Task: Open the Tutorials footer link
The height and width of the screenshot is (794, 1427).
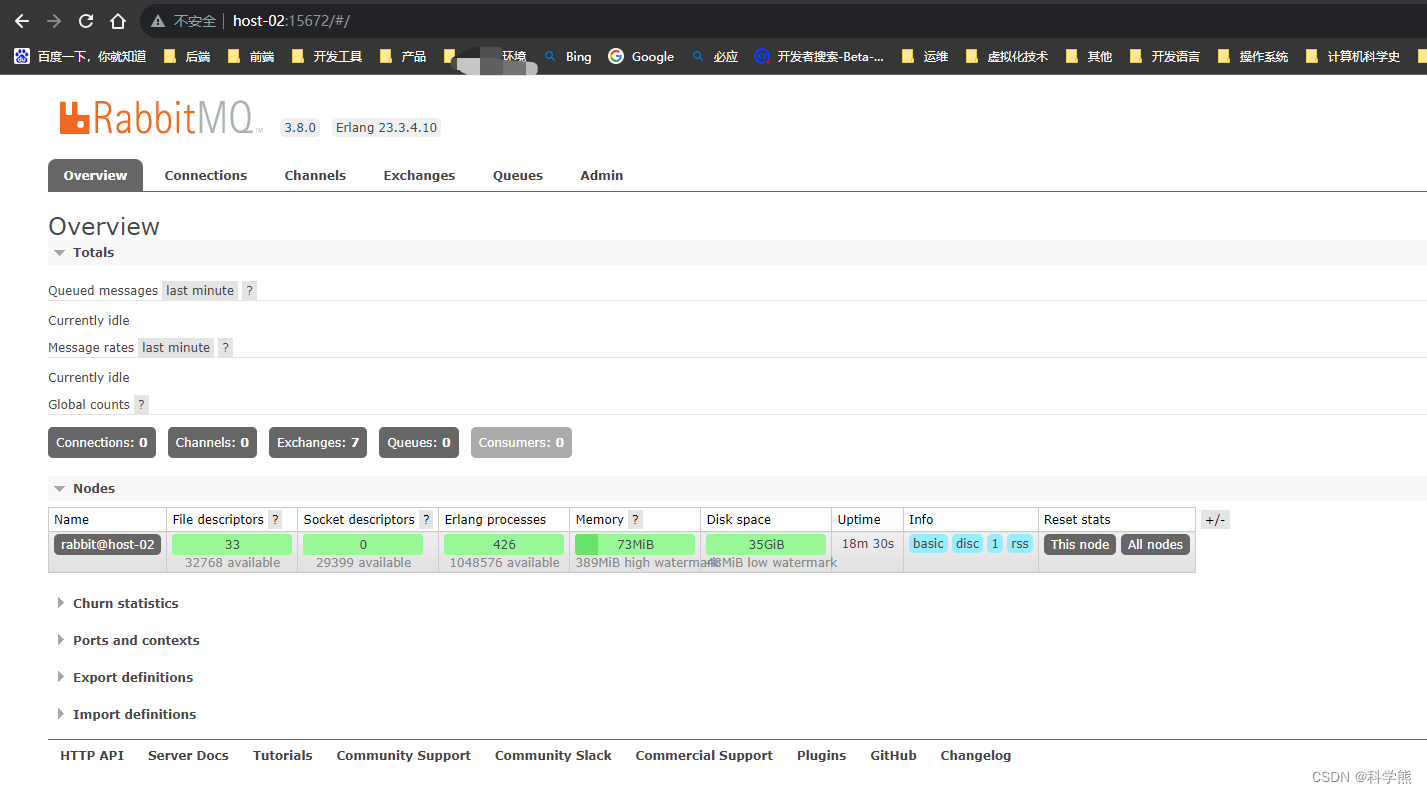Action: click(x=283, y=756)
